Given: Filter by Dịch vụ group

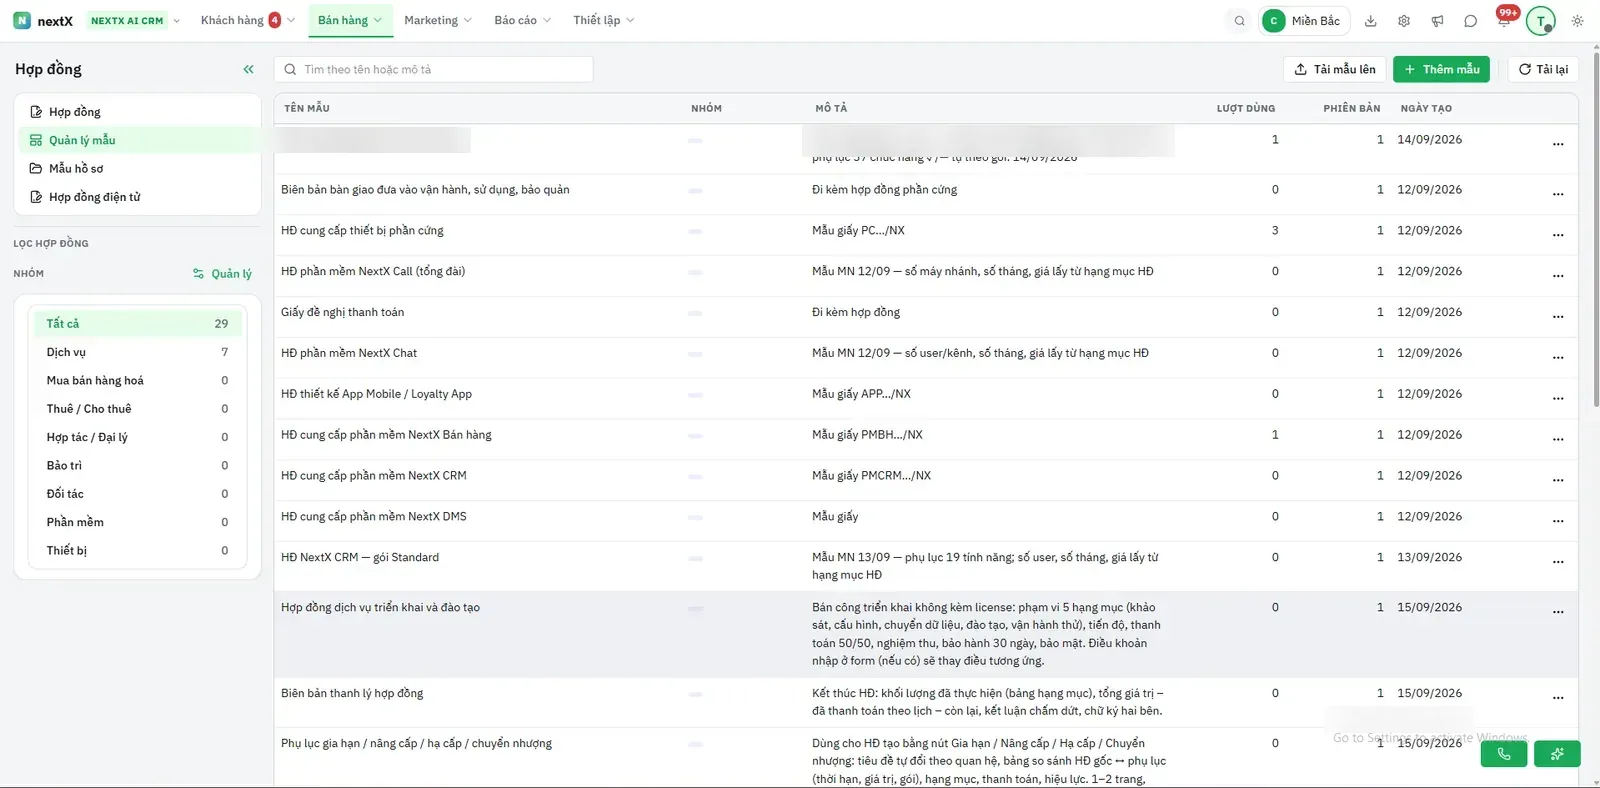Looking at the screenshot, I should pos(137,352).
